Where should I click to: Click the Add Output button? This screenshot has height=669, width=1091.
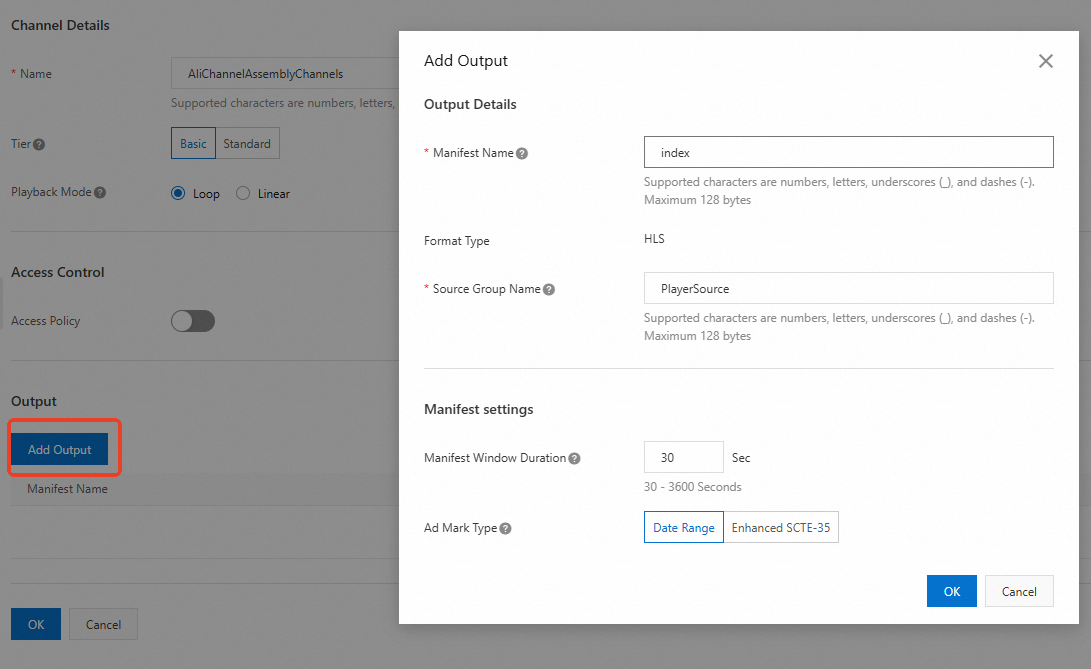click(x=60, y=450)
